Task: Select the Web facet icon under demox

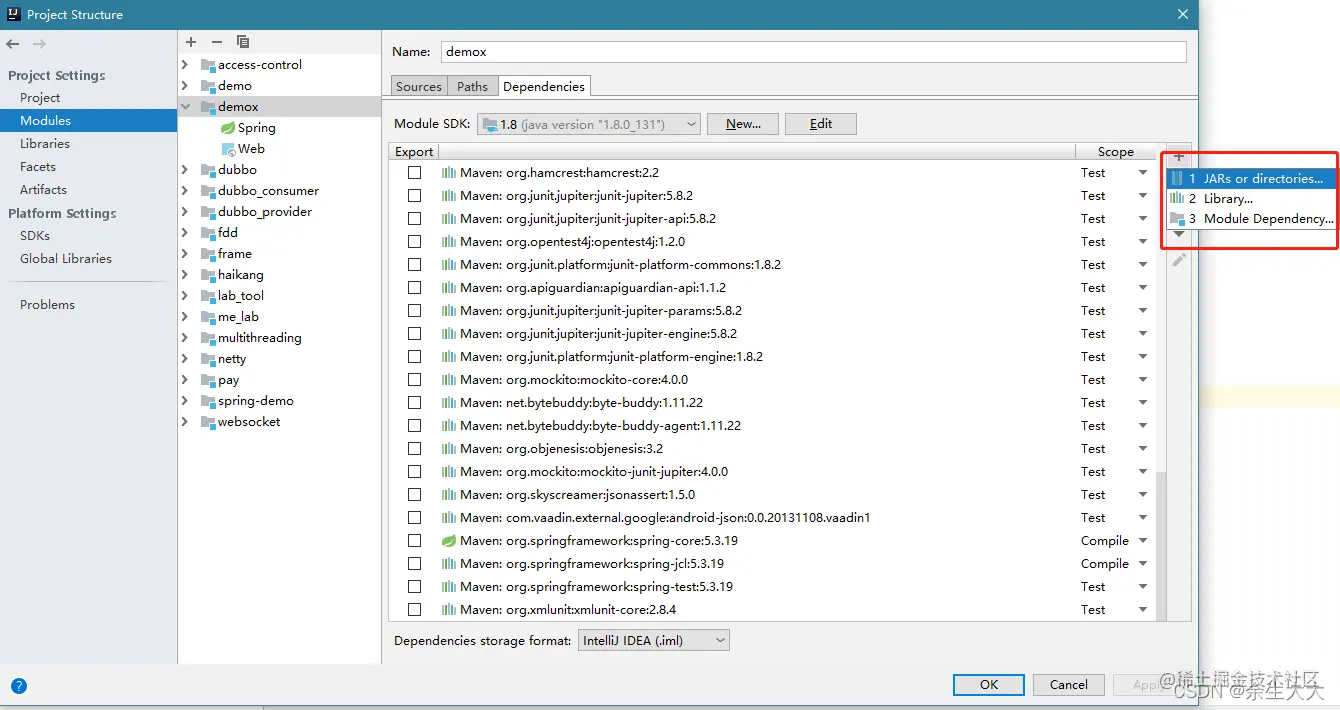Action: pyautogui.click(x=228, y=149)
